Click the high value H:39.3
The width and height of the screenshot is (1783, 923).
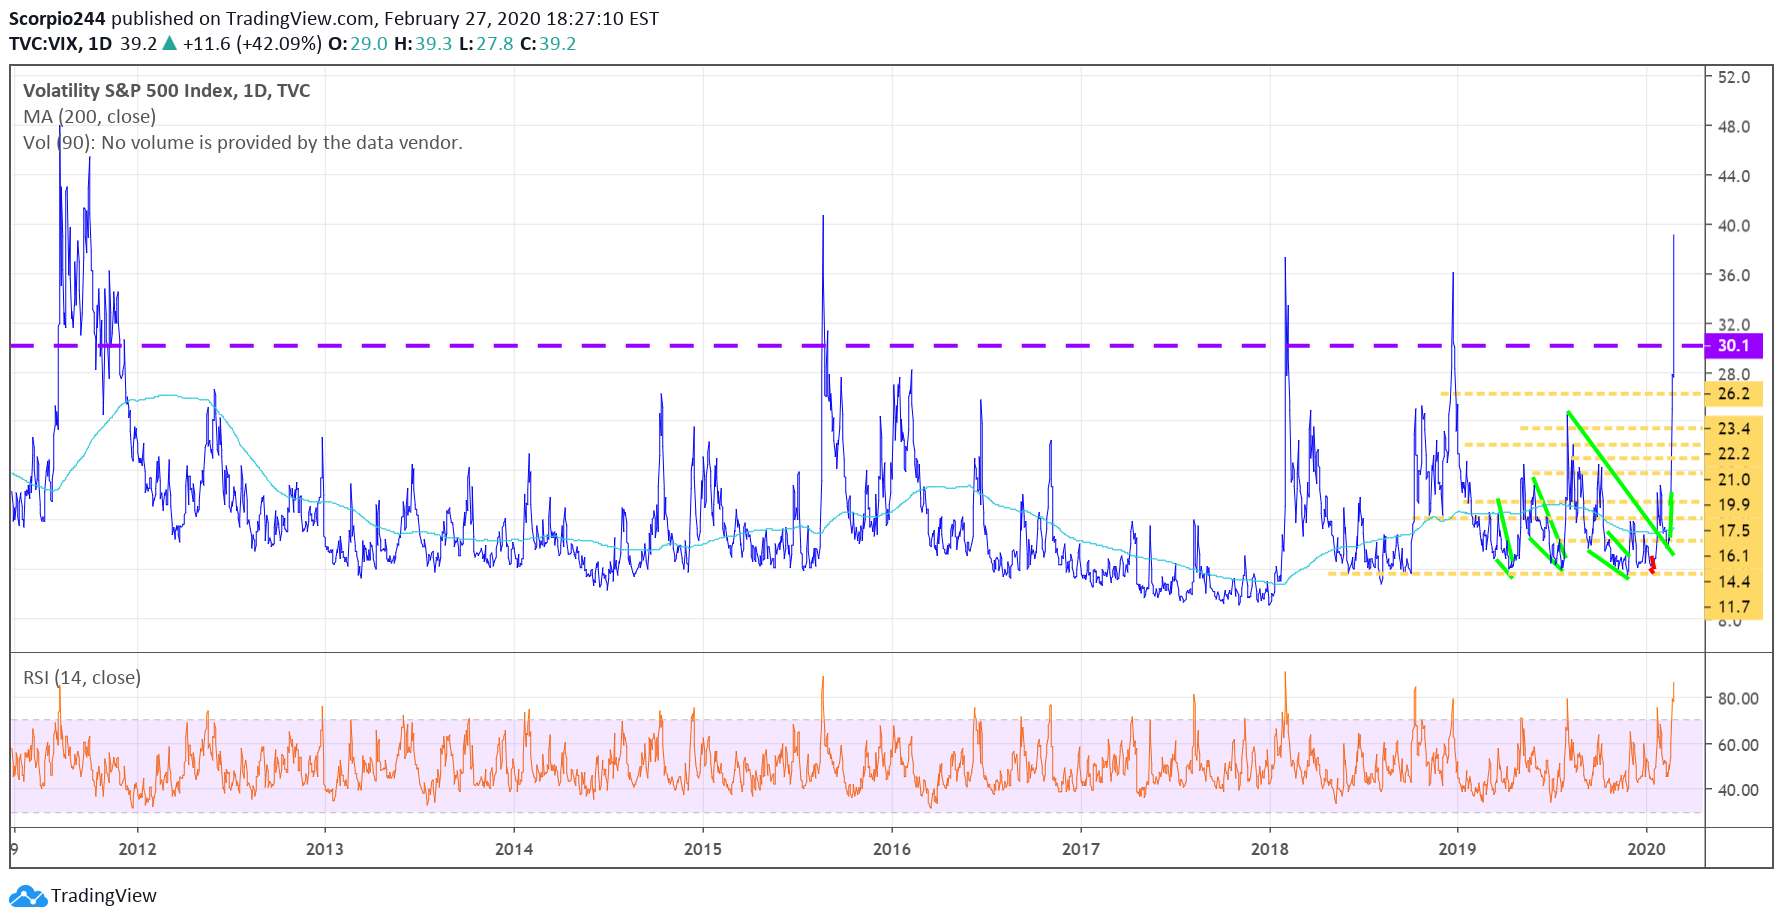click(x=423, y=44)
